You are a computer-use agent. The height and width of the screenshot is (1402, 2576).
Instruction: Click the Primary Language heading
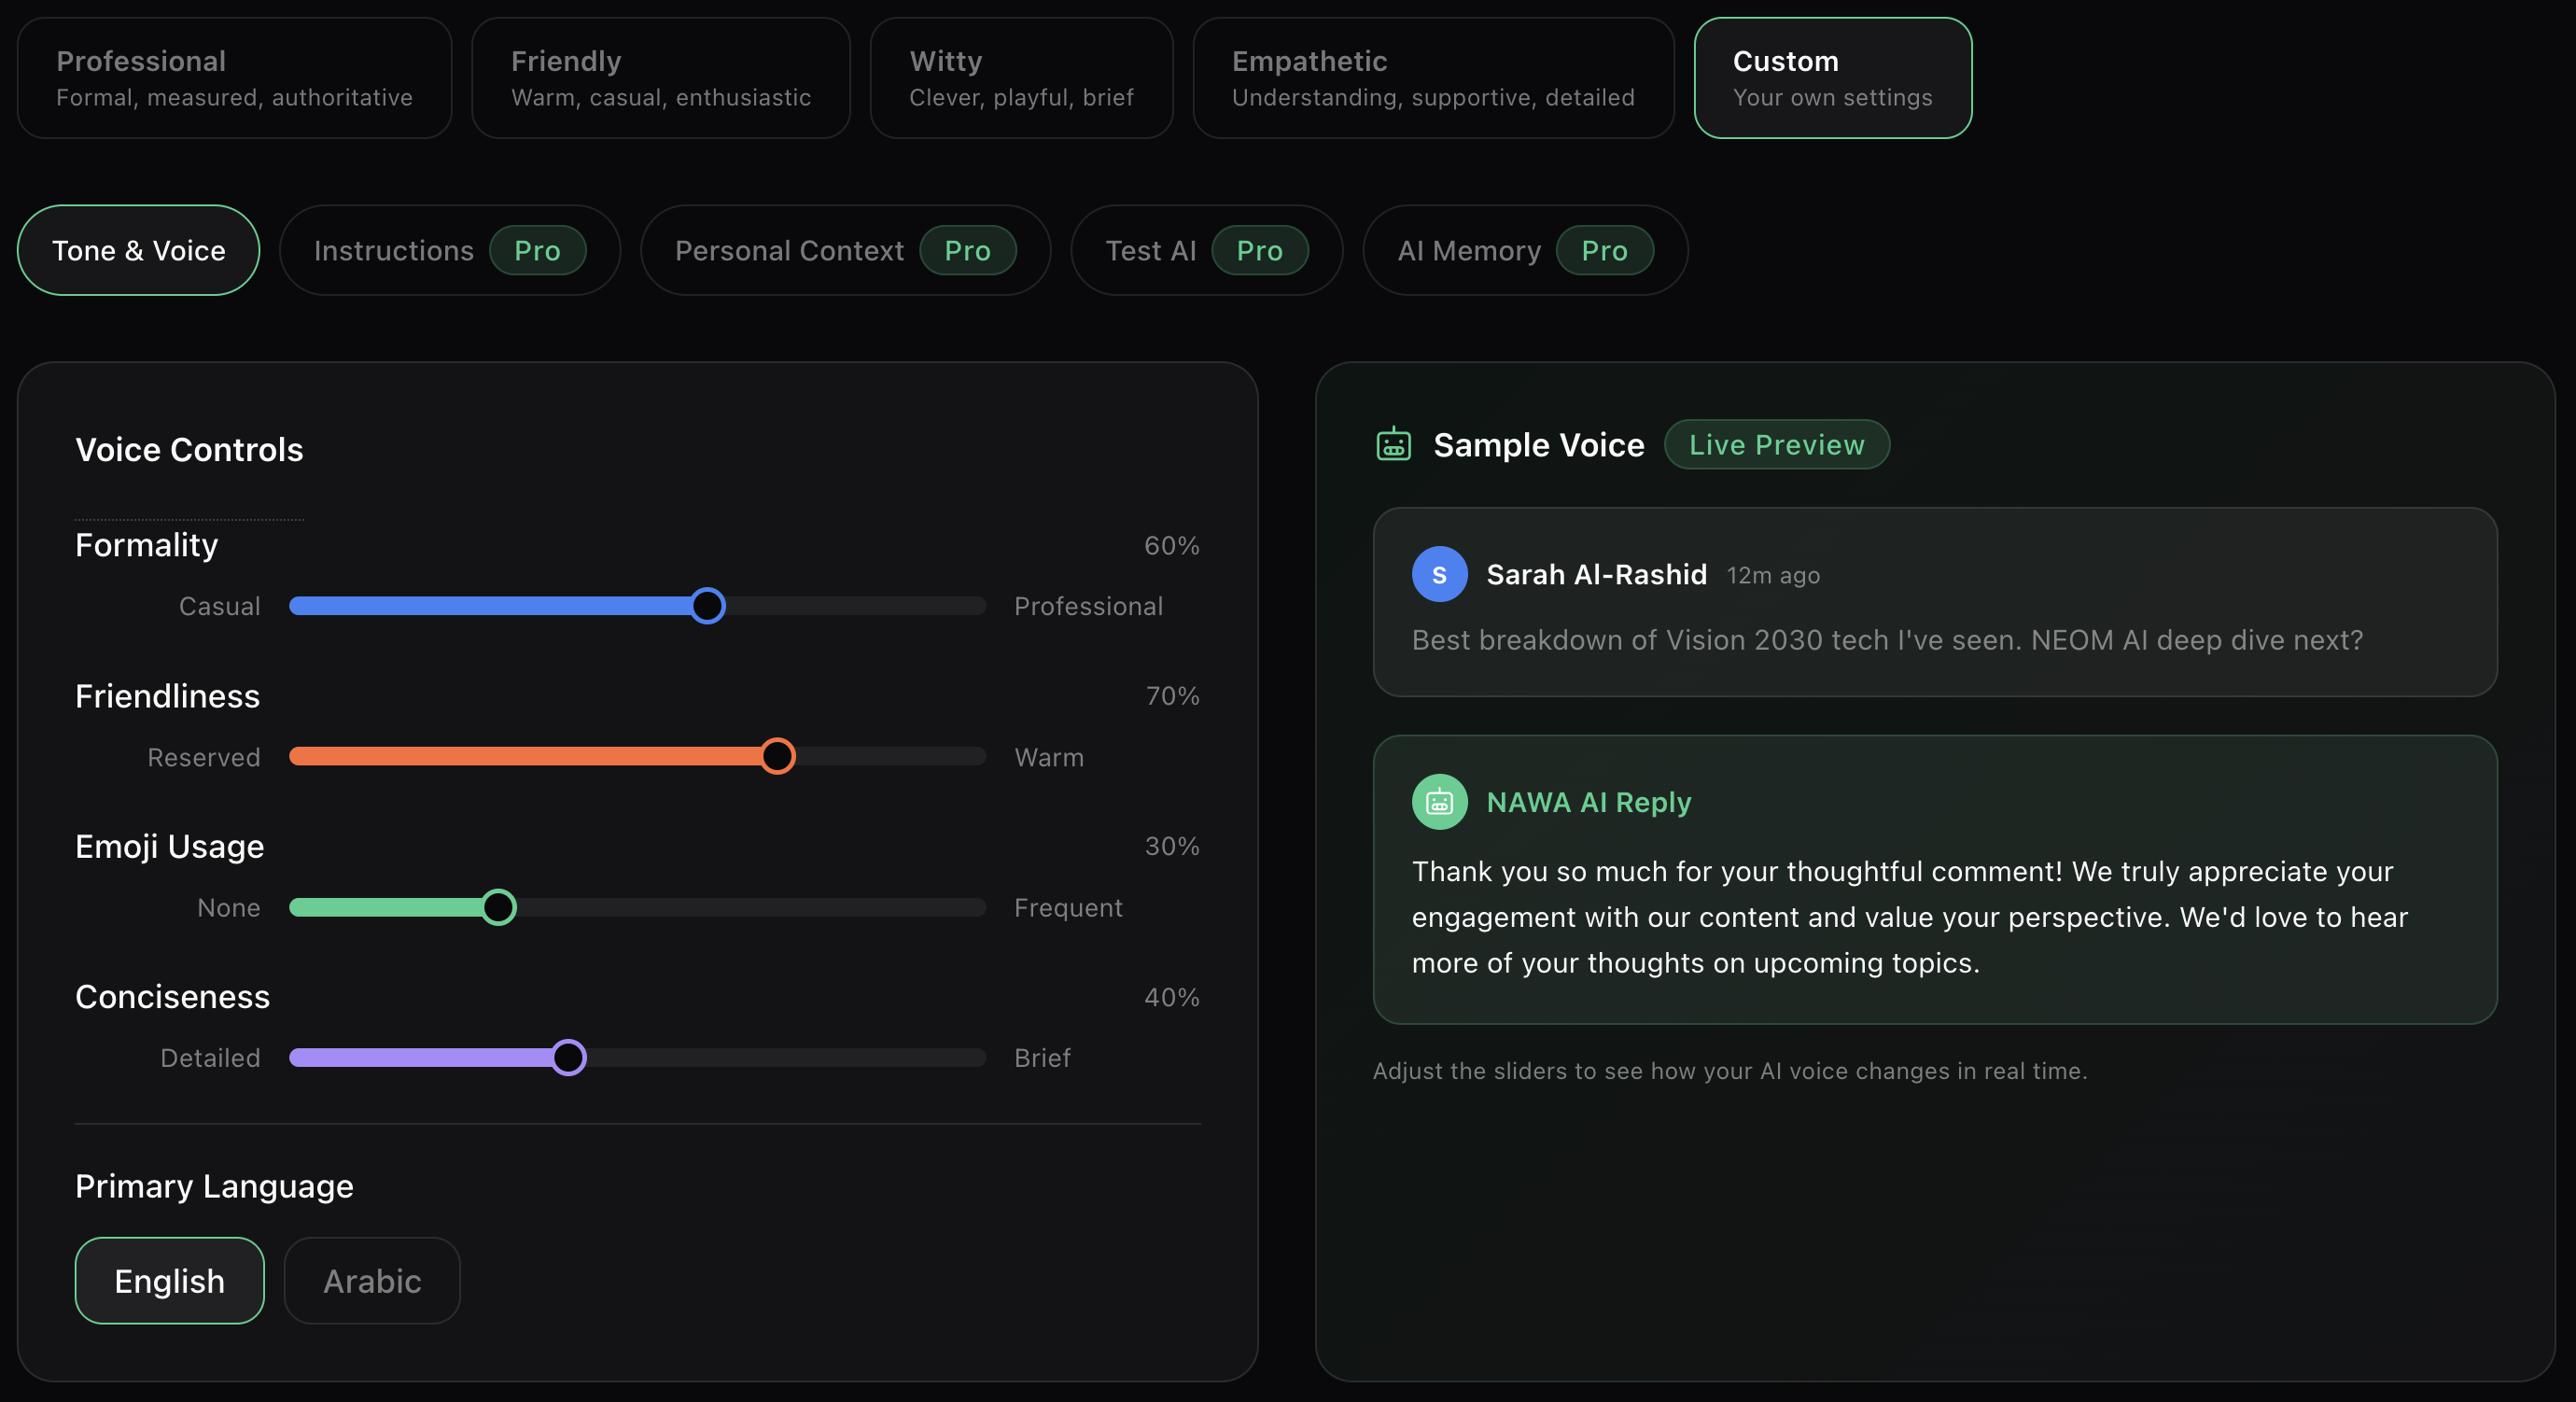coord(214,1186)
